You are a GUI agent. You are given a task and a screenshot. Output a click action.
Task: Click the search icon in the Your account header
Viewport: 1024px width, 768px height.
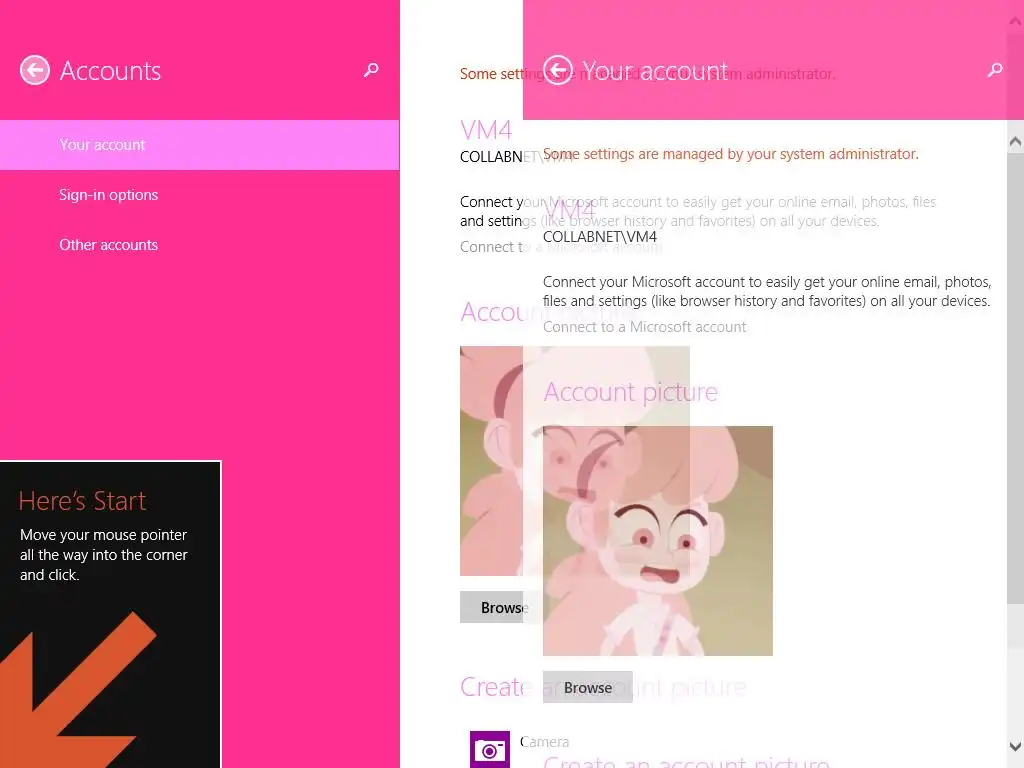coord(995,70)
